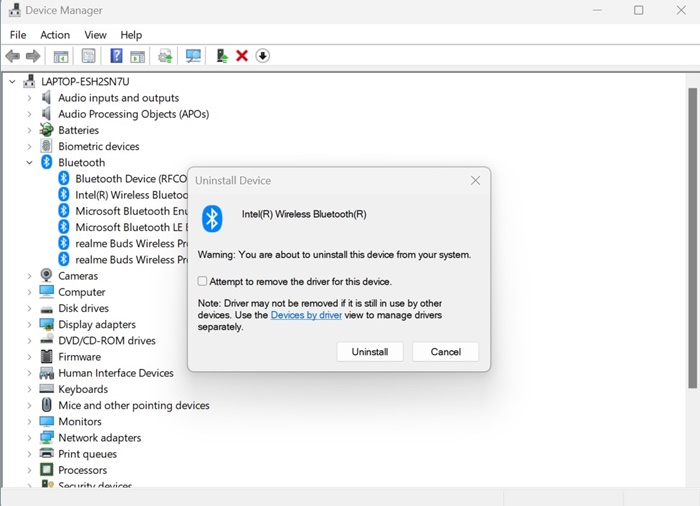
Task: Click the Batteries category icon
Action: 46,130
